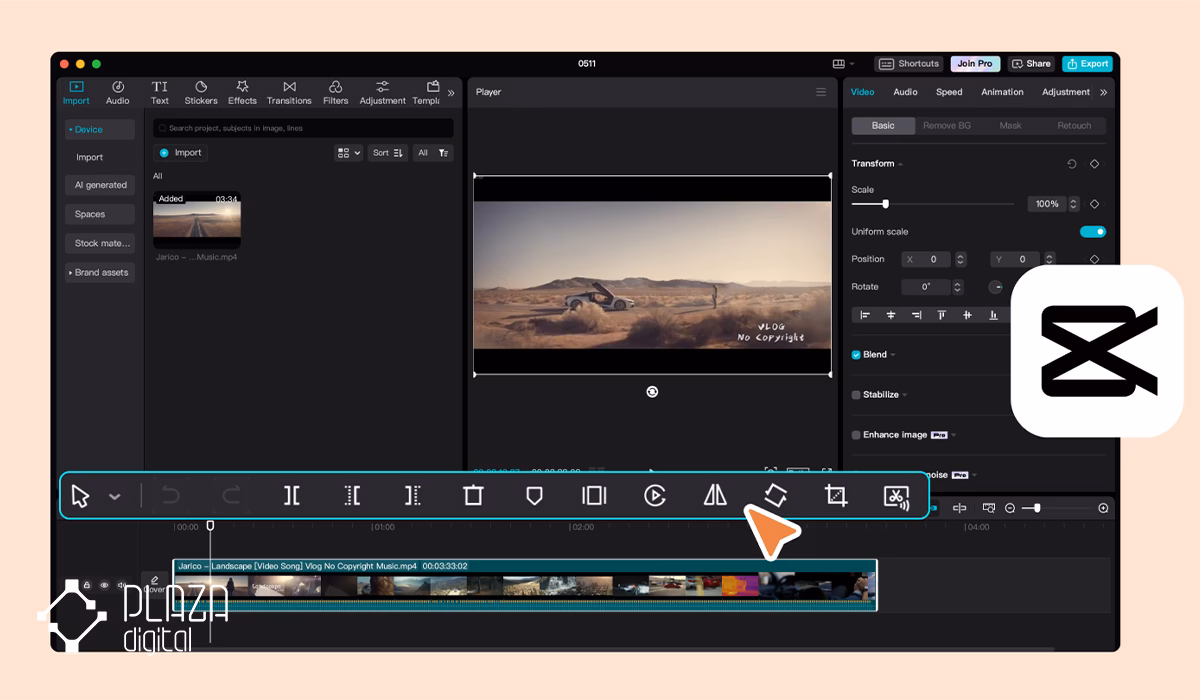Screen dimensions: 1200x700
Task: Open the Shortcuts panel
Action: [909, 64]
